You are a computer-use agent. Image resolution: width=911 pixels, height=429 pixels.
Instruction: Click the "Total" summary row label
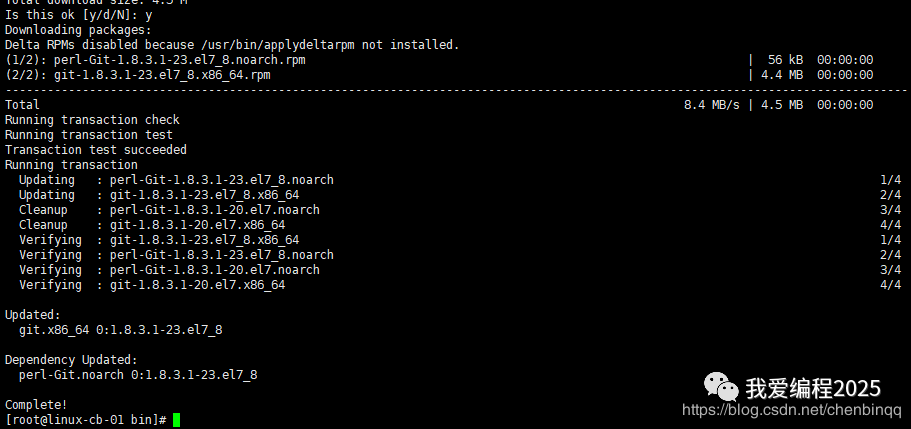click(23, 105)
